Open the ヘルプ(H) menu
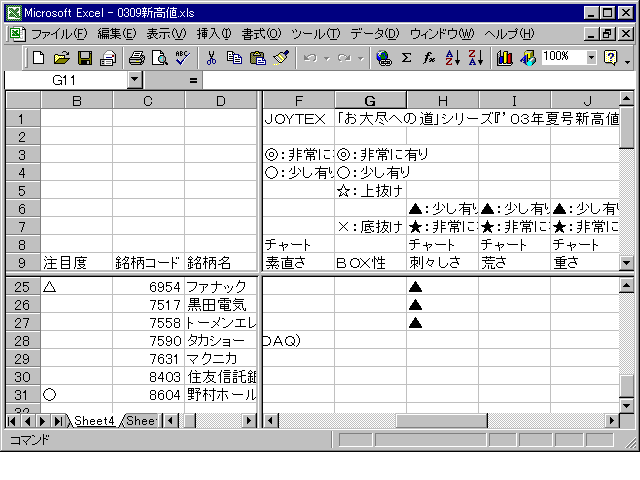Image resolution: width=640 pixels, height=480 pixels. pyautogui.click(x=509, y=33)
